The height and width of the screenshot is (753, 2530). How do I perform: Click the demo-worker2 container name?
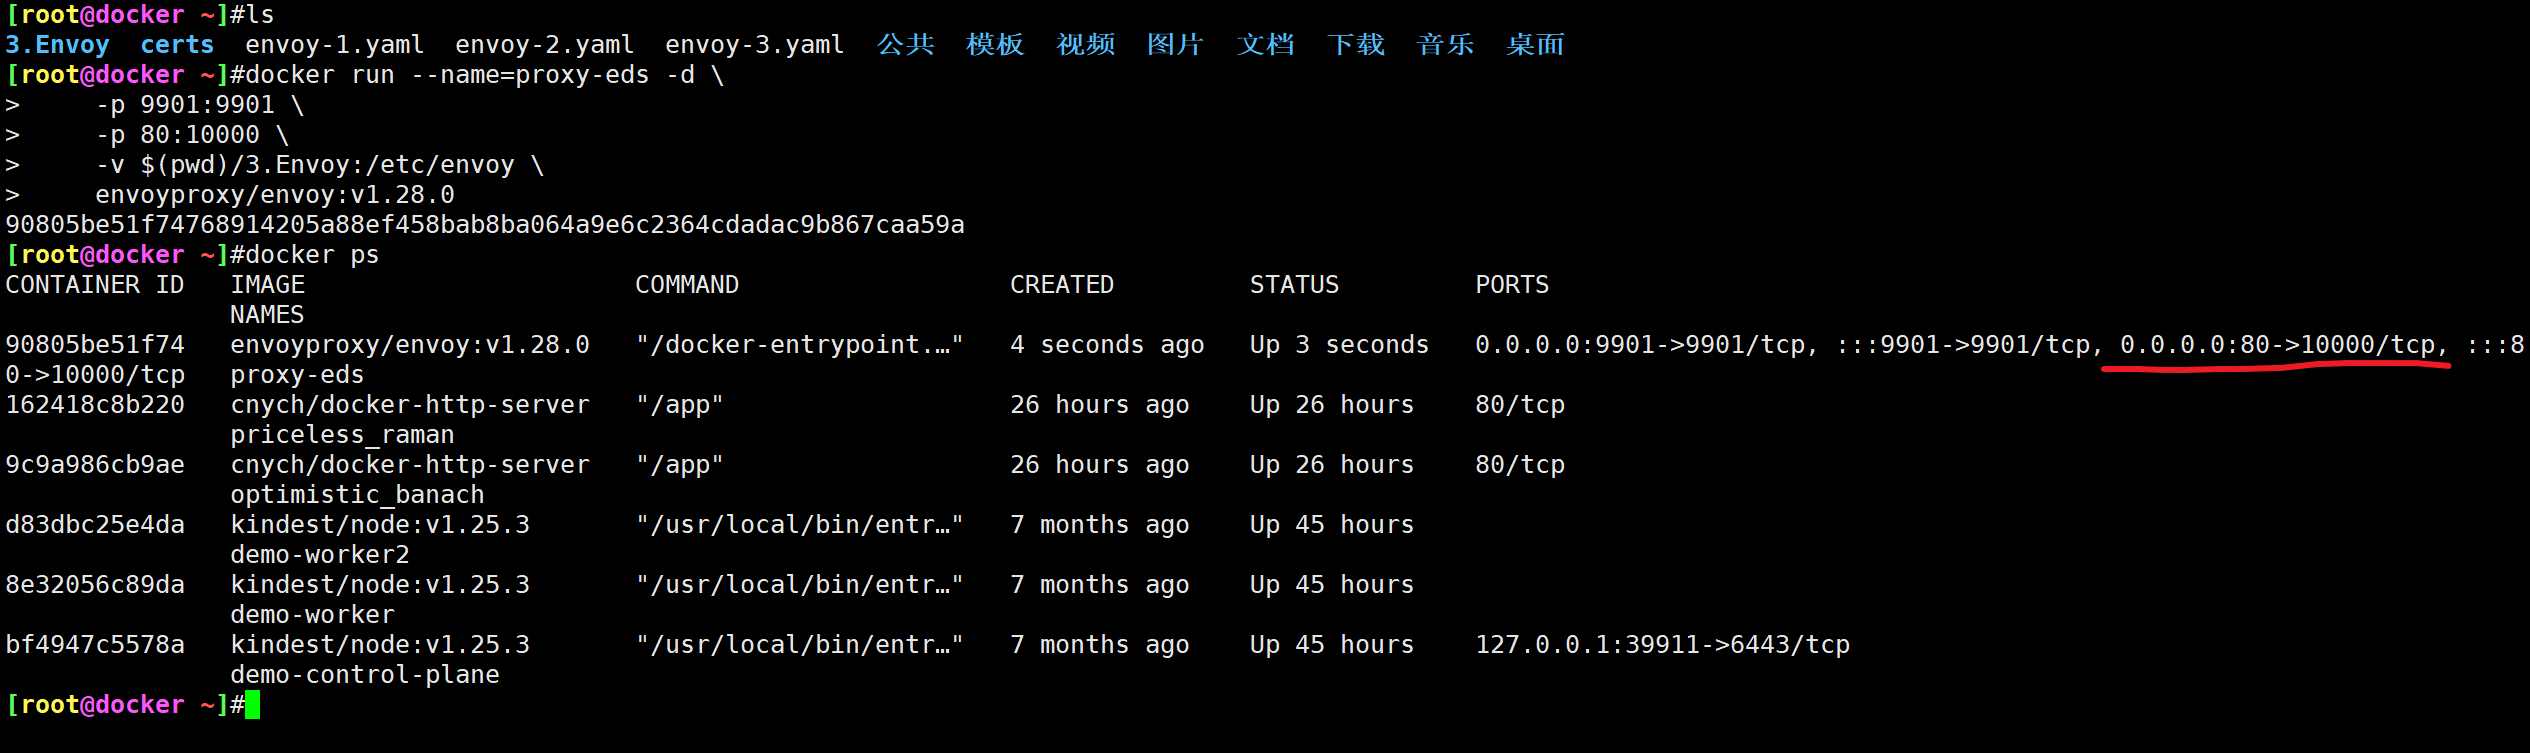[320, 555]
